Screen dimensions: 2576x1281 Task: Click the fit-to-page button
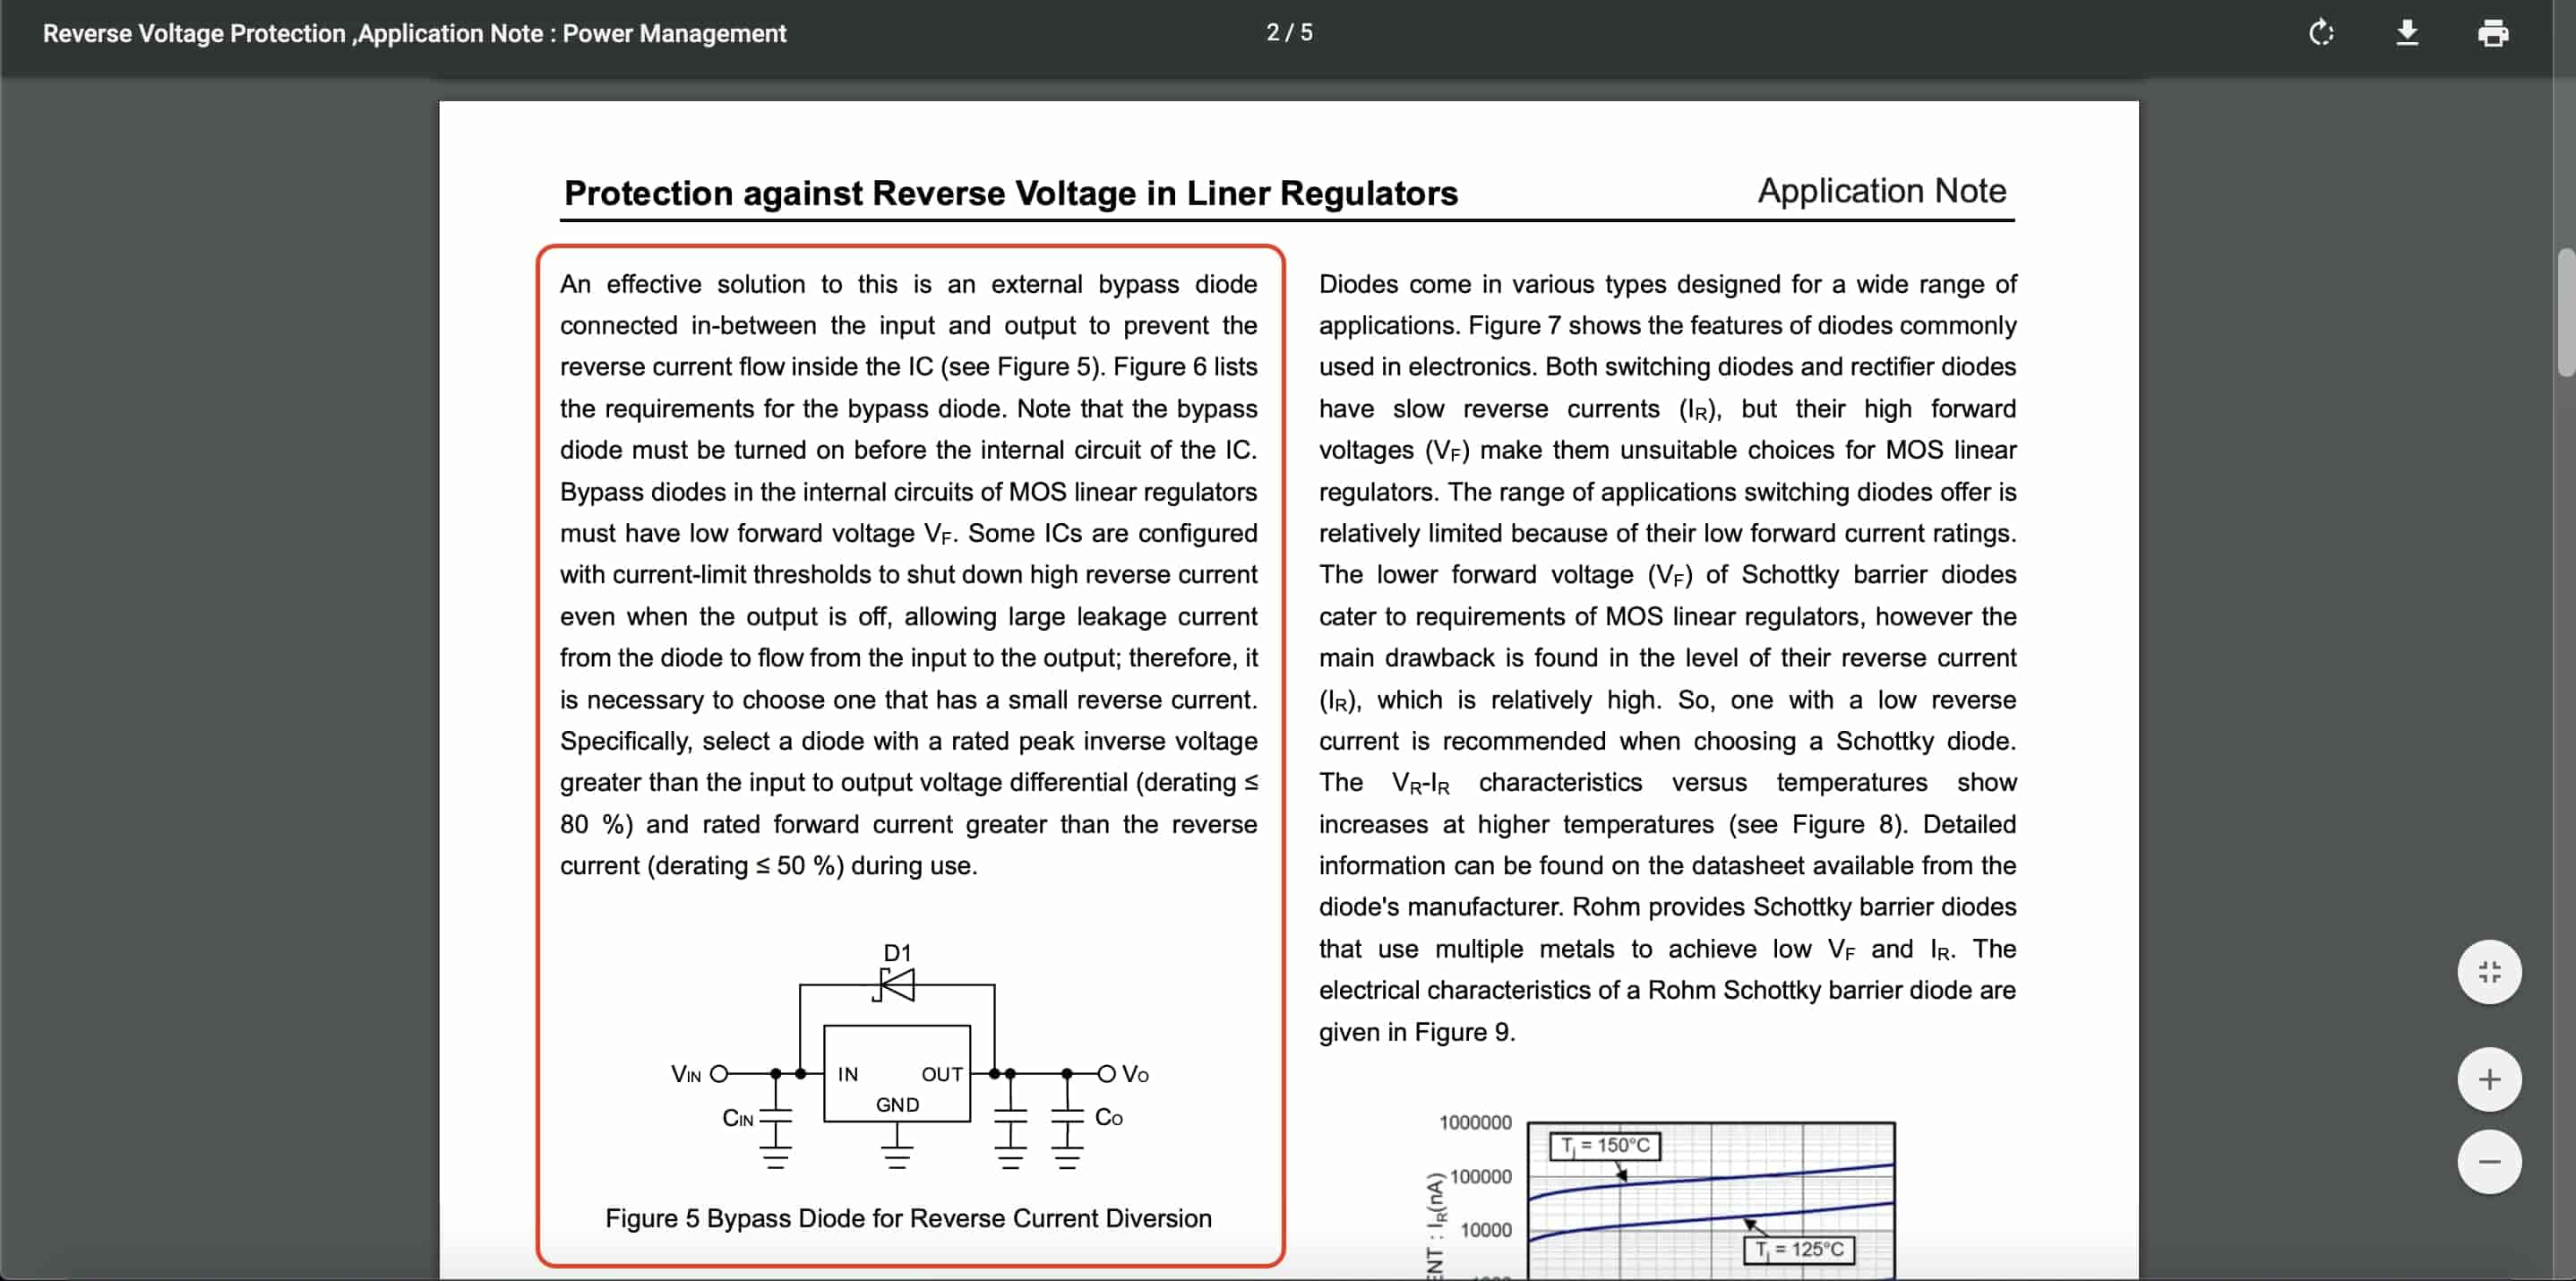pyautogui.click(x=2489, y=971)
